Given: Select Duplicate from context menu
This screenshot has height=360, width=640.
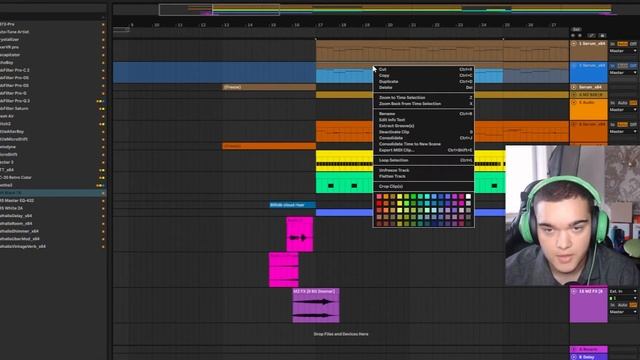Looking at the screenshot, I should (x=424, y=82).
